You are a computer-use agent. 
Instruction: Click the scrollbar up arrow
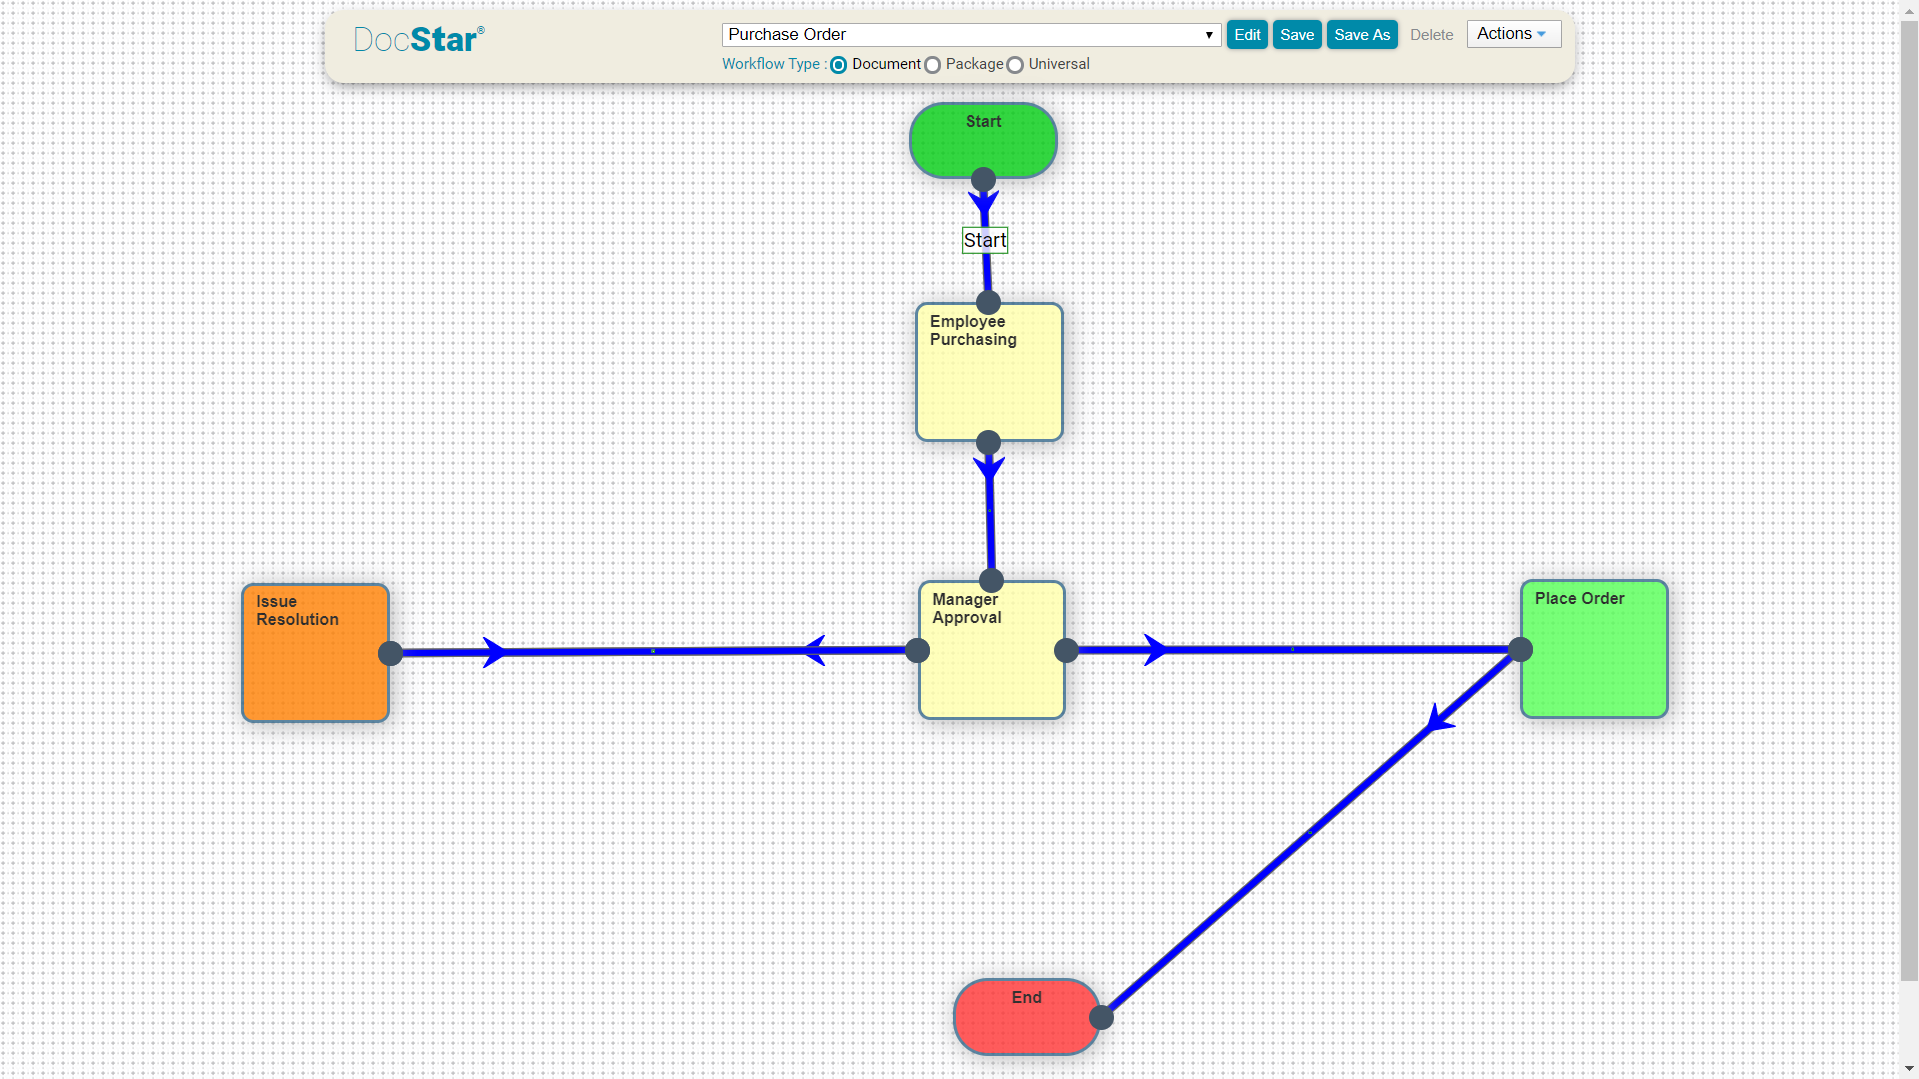(1909, 9)
